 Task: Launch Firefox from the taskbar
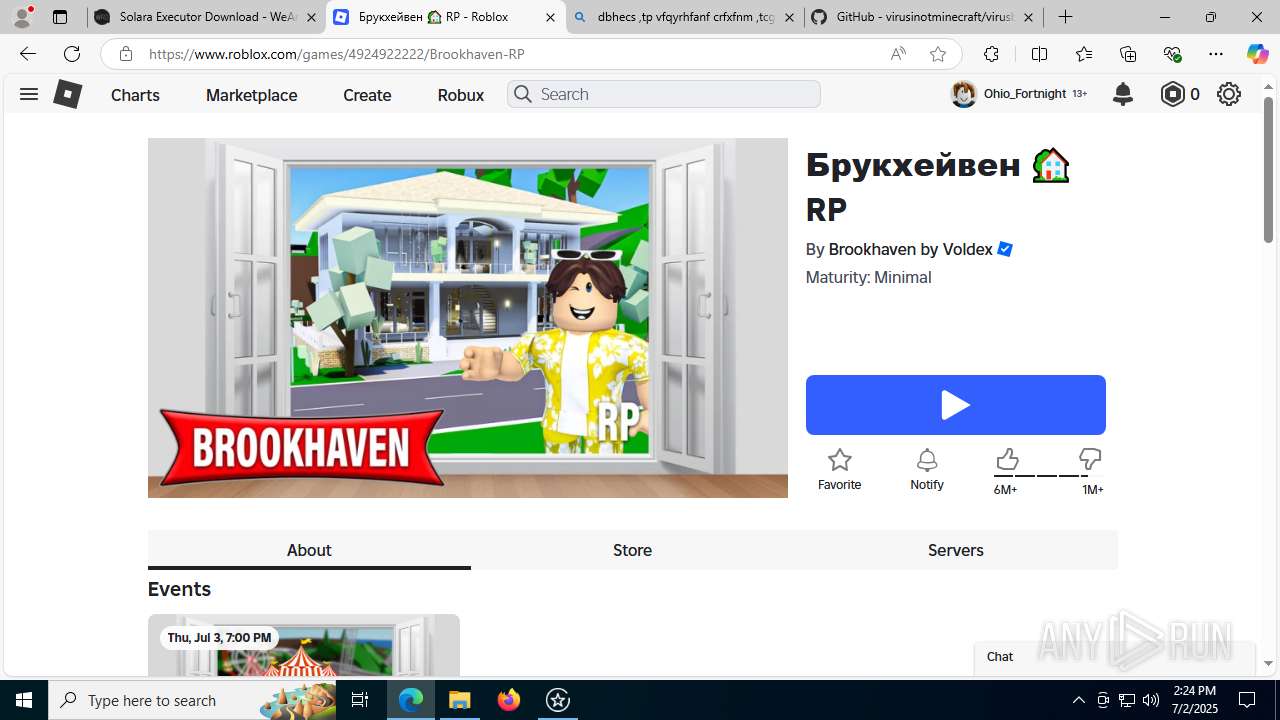509,700
